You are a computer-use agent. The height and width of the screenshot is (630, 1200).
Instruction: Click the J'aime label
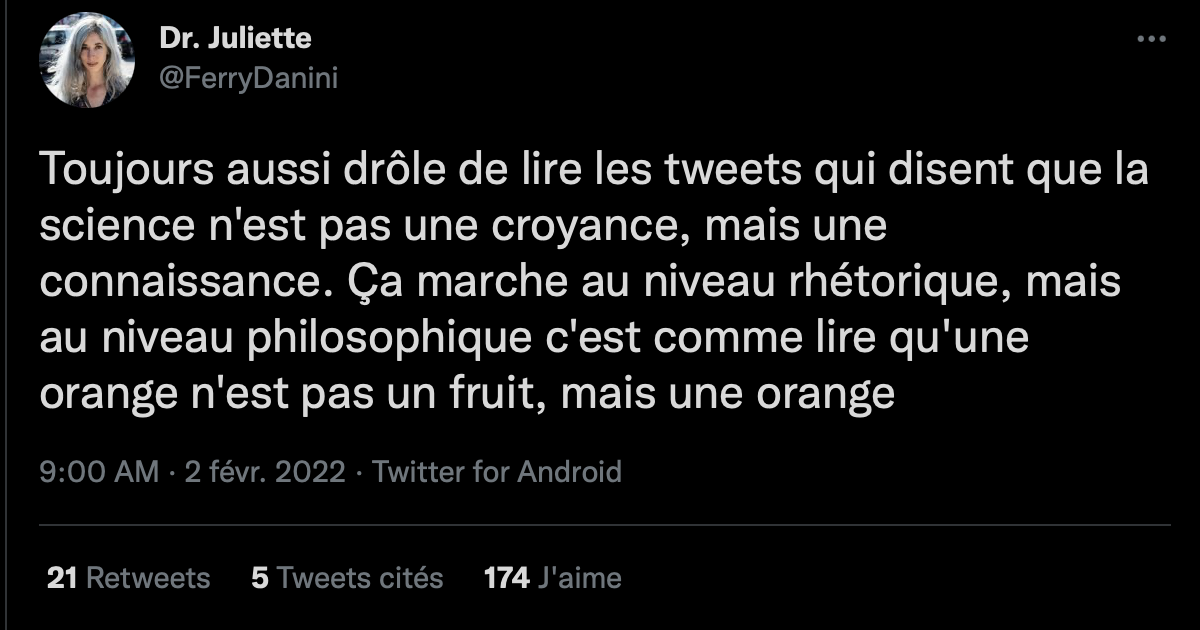pos(580,578)
